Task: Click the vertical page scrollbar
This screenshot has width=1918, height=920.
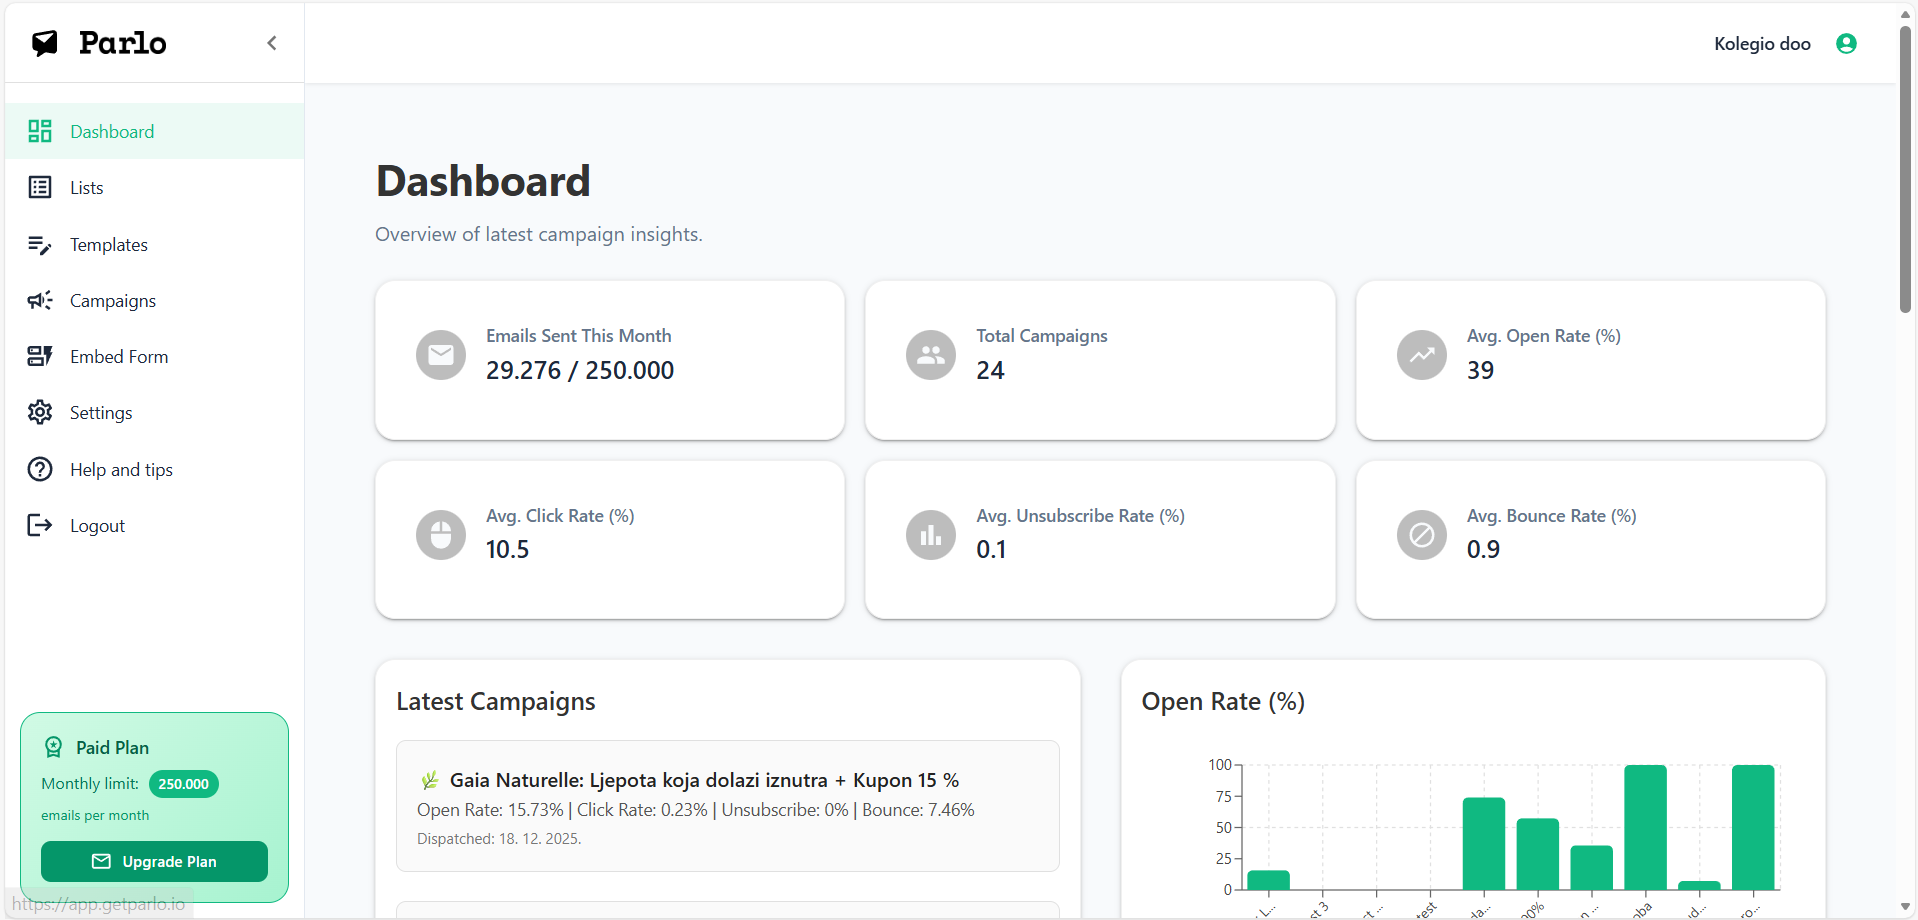Action: click(1905, 170)
